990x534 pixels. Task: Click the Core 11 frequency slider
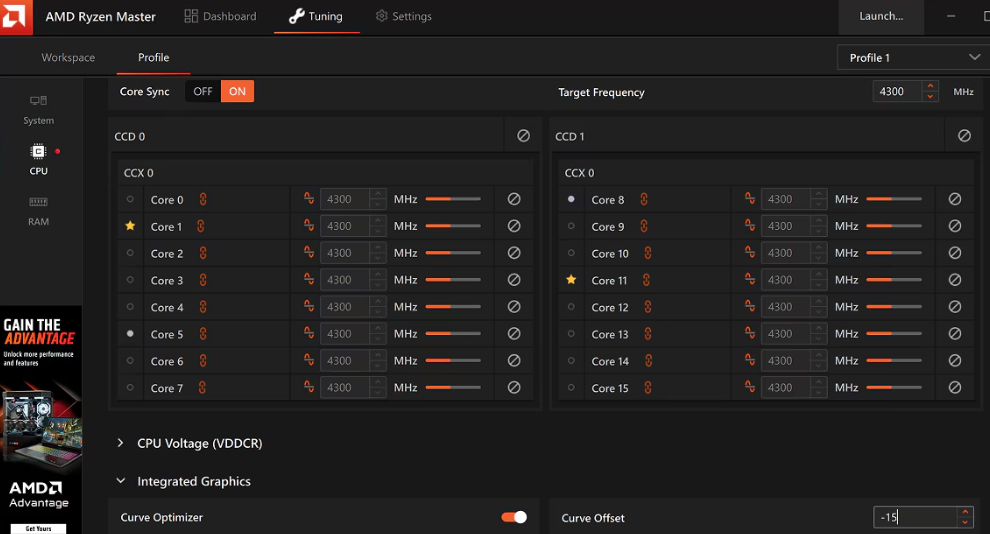pos(893,280)
